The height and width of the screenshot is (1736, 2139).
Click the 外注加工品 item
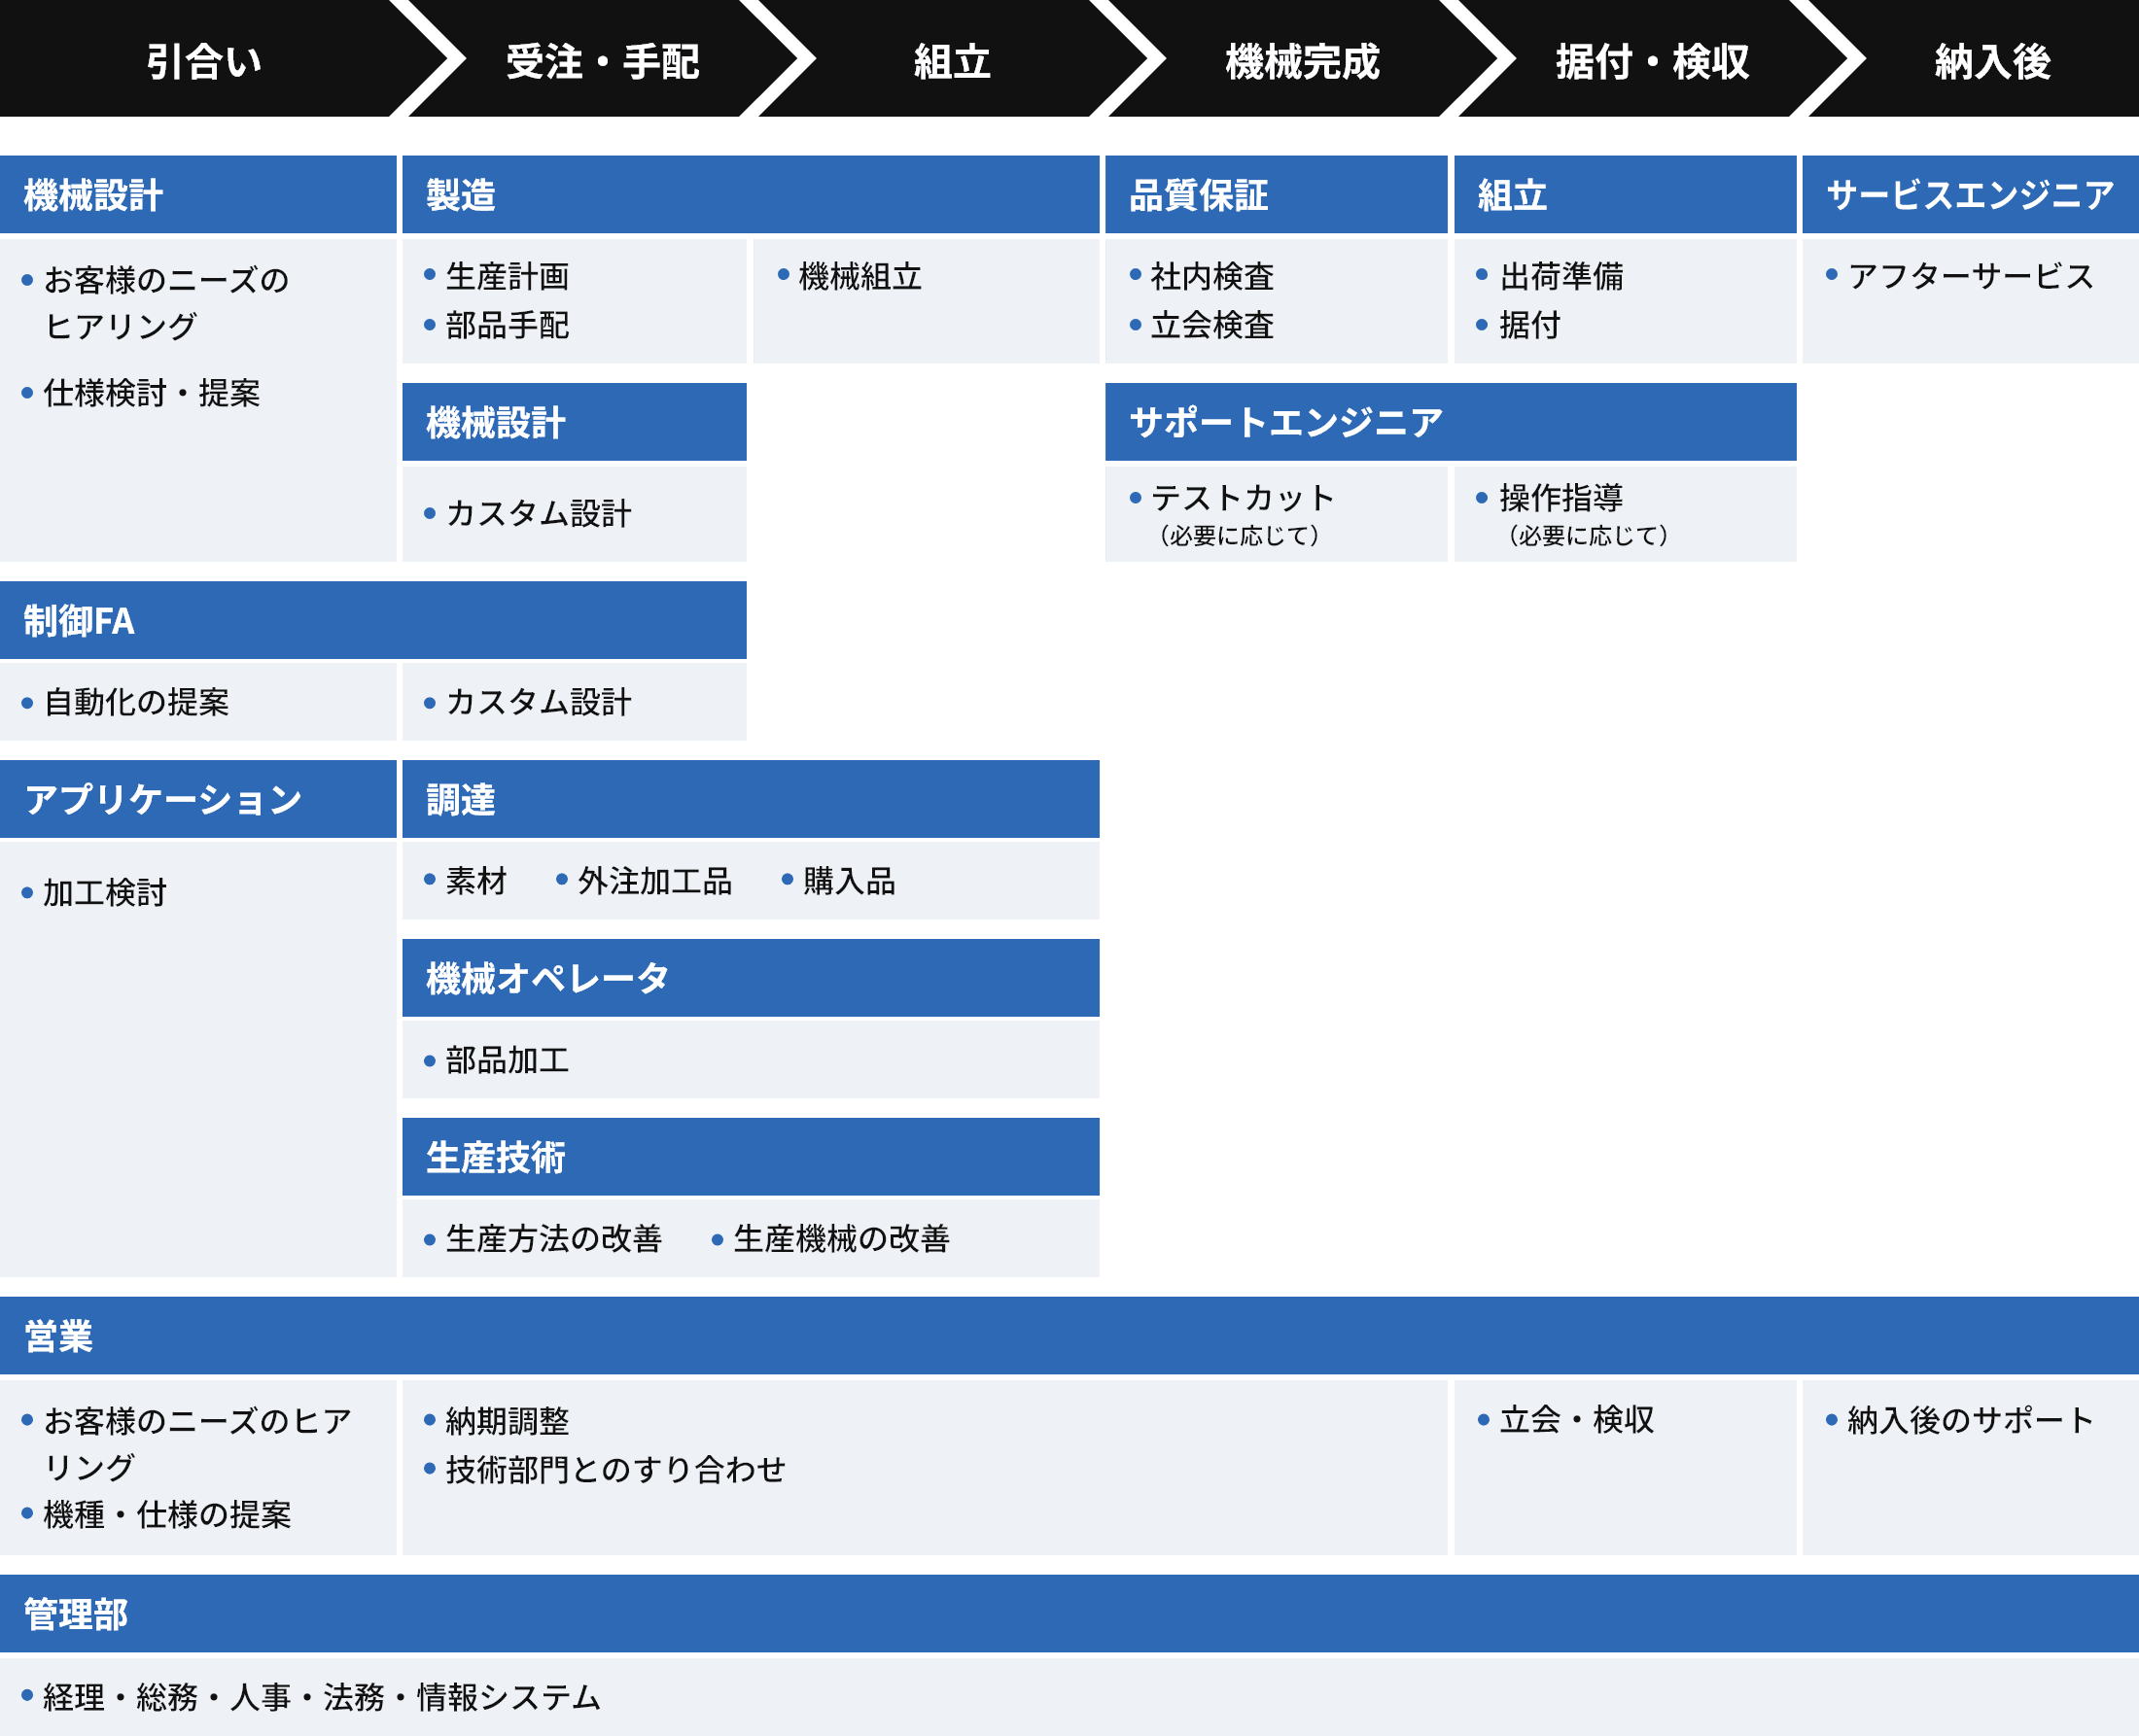pyautogui.click(x=654, y=881)
